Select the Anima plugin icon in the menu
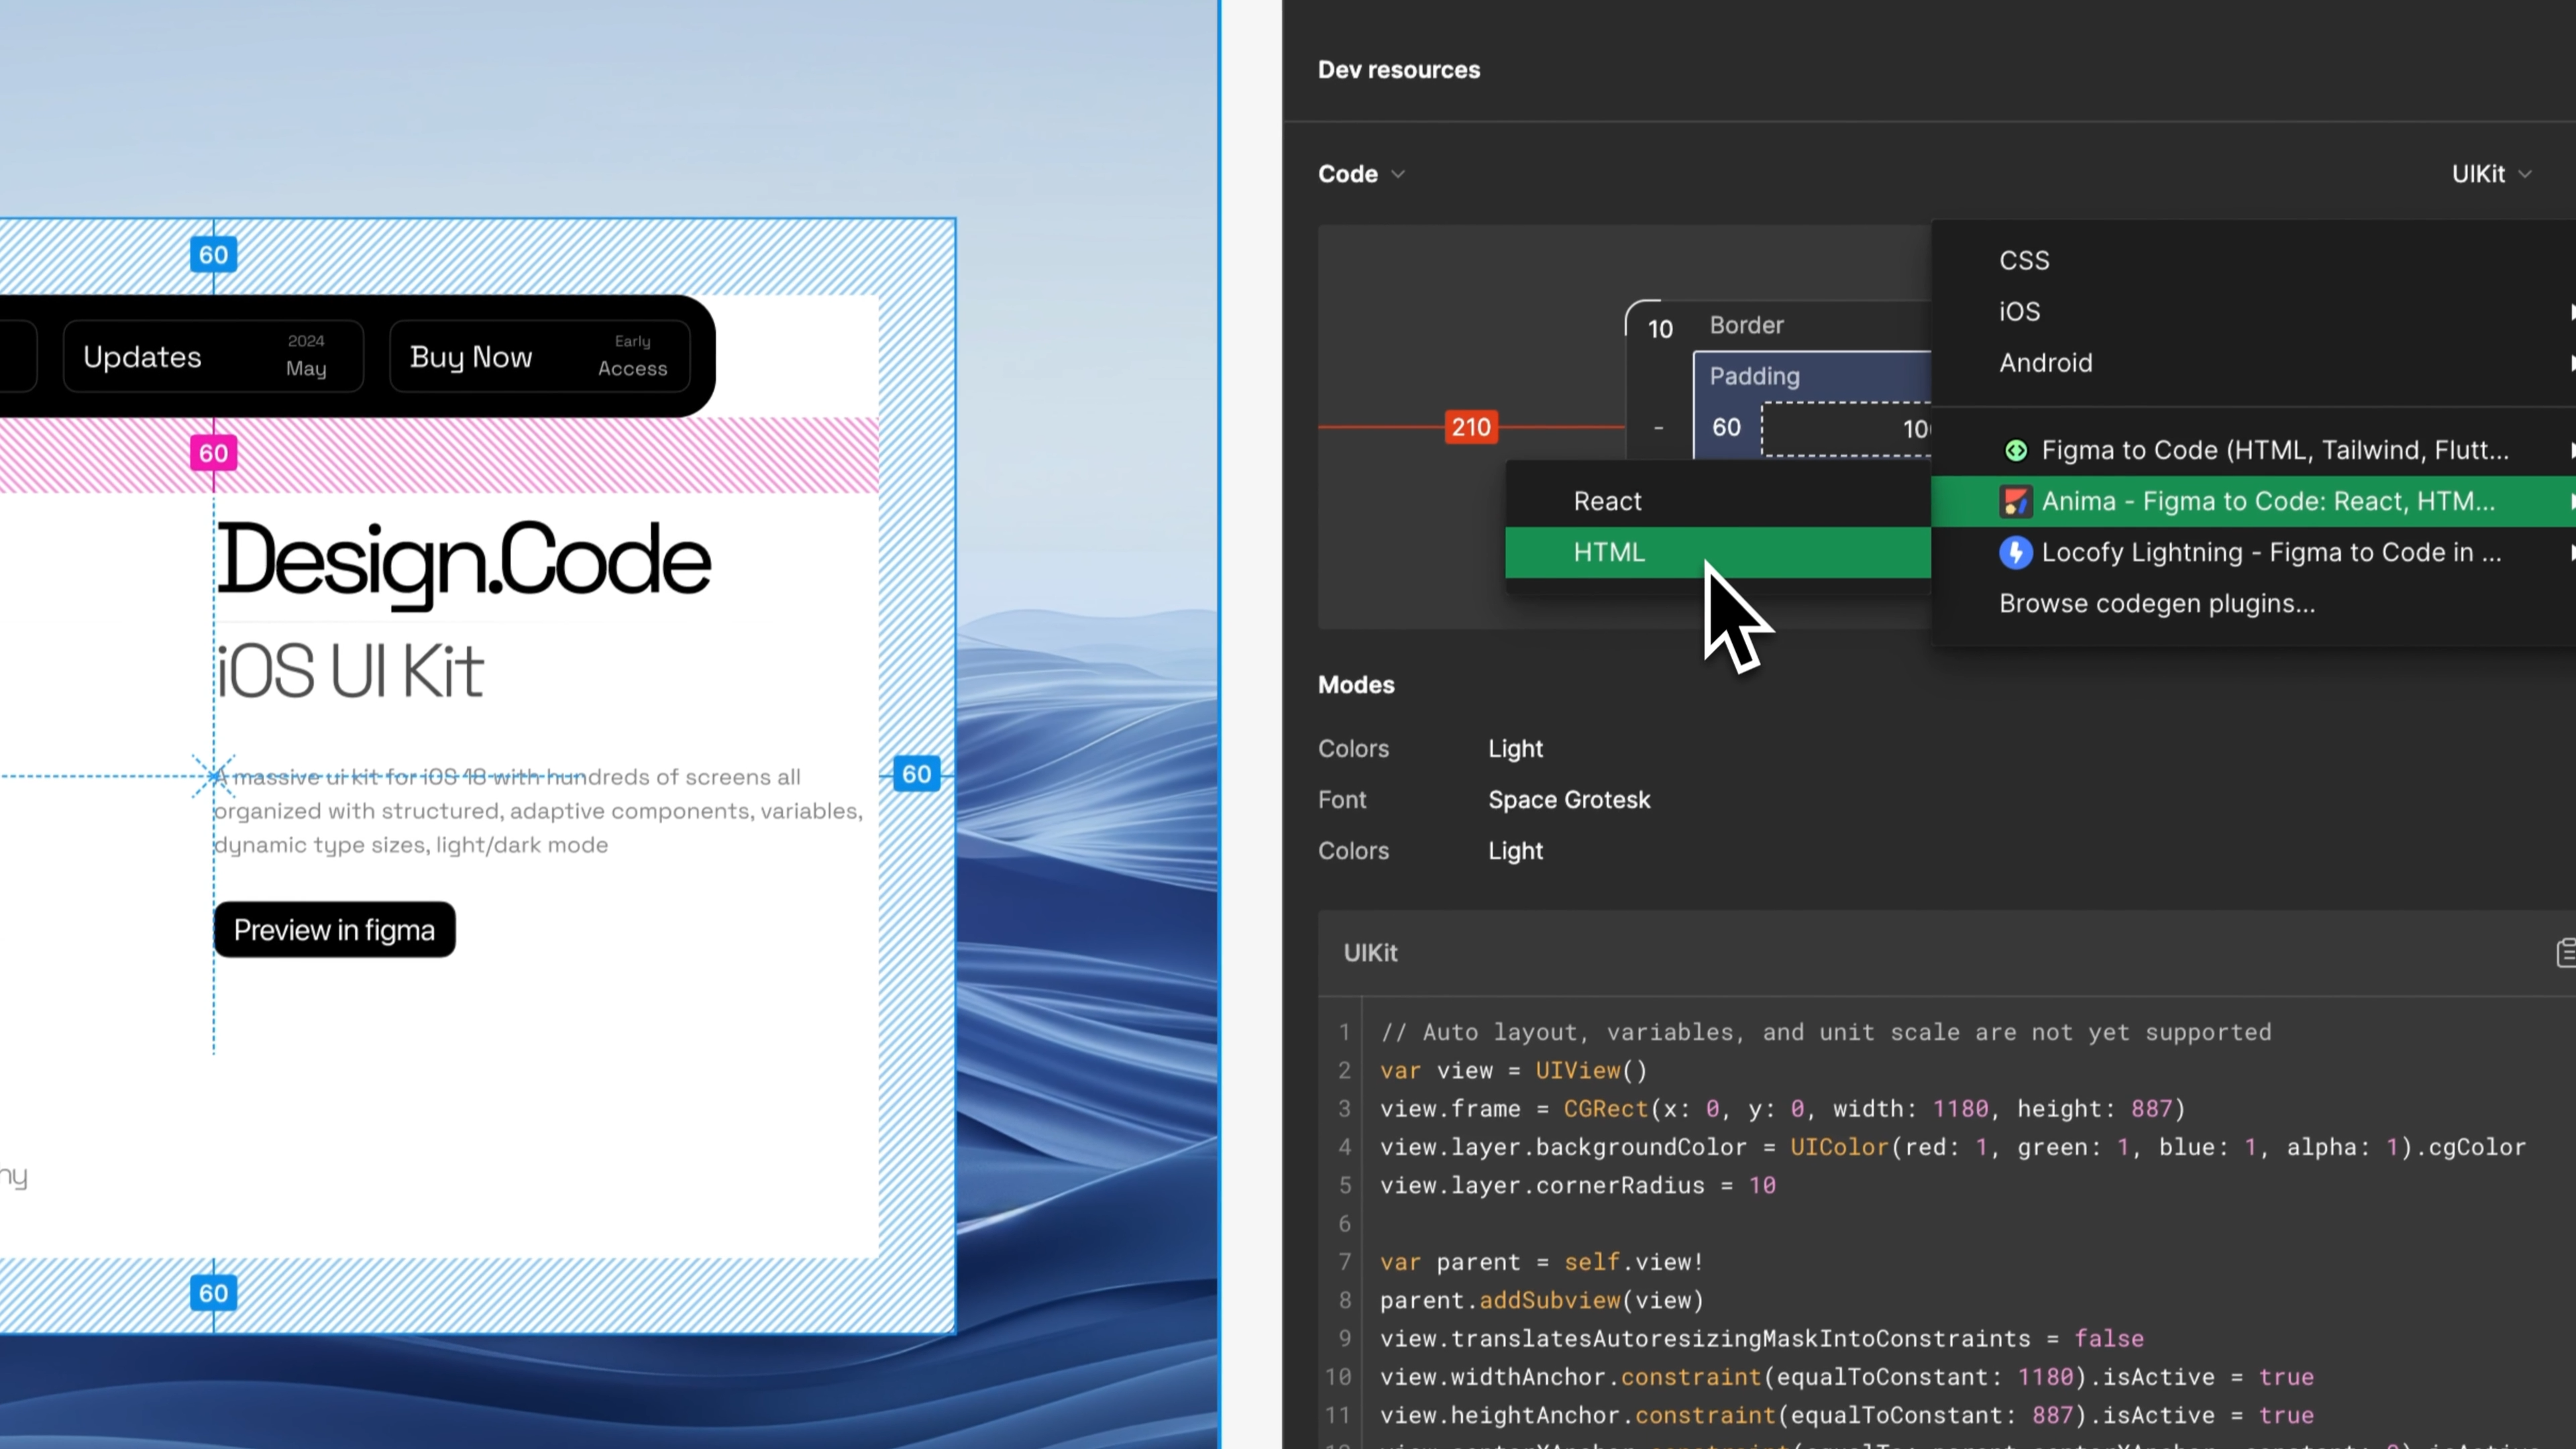Viewport: 2576px width, 1449px height. (2016, 501)
